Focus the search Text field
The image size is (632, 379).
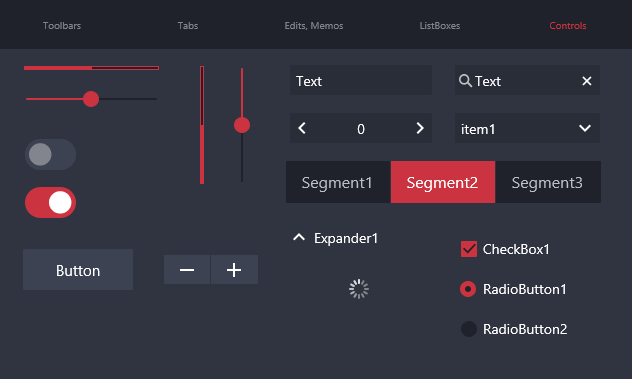pyautogui.click(x=527, y=80)
